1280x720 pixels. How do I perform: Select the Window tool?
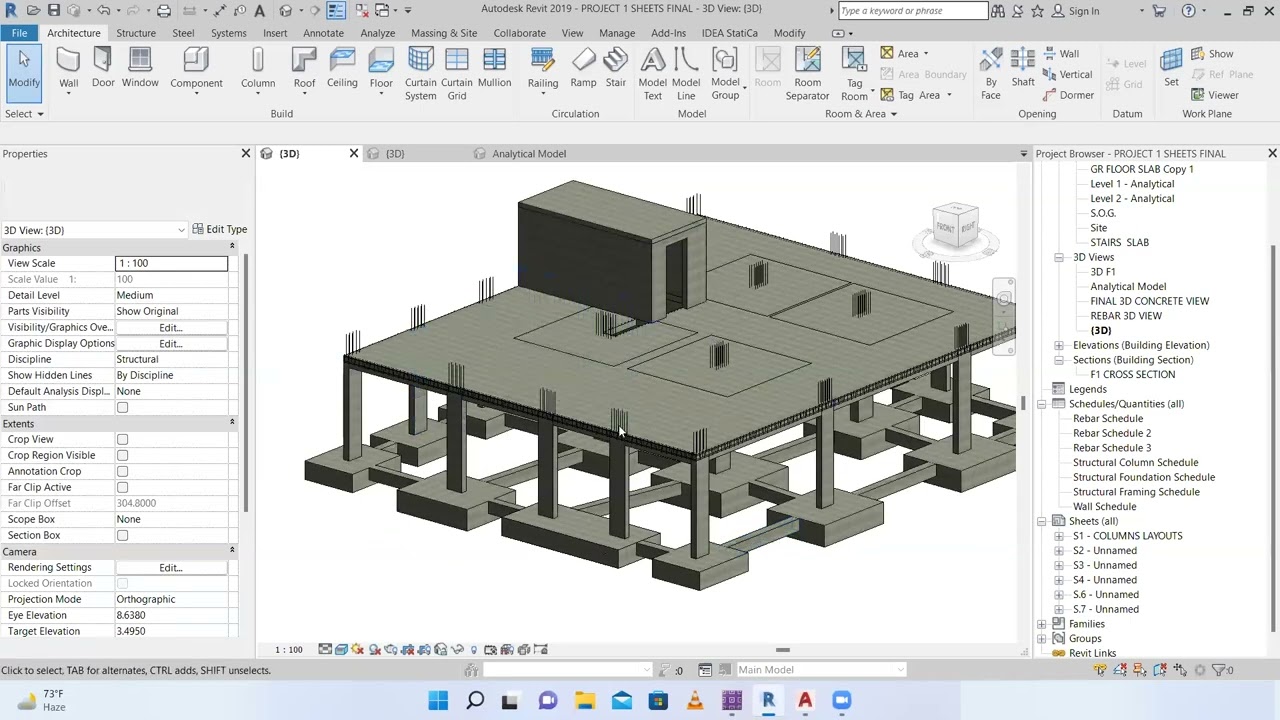(x=140, y=70)
